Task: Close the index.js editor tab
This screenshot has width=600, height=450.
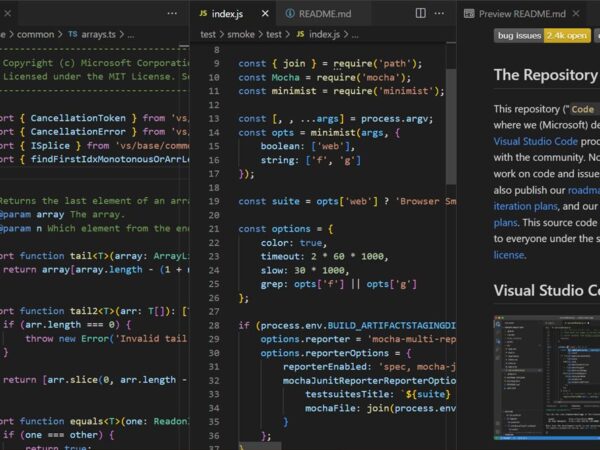Action: tap(265, 14)
